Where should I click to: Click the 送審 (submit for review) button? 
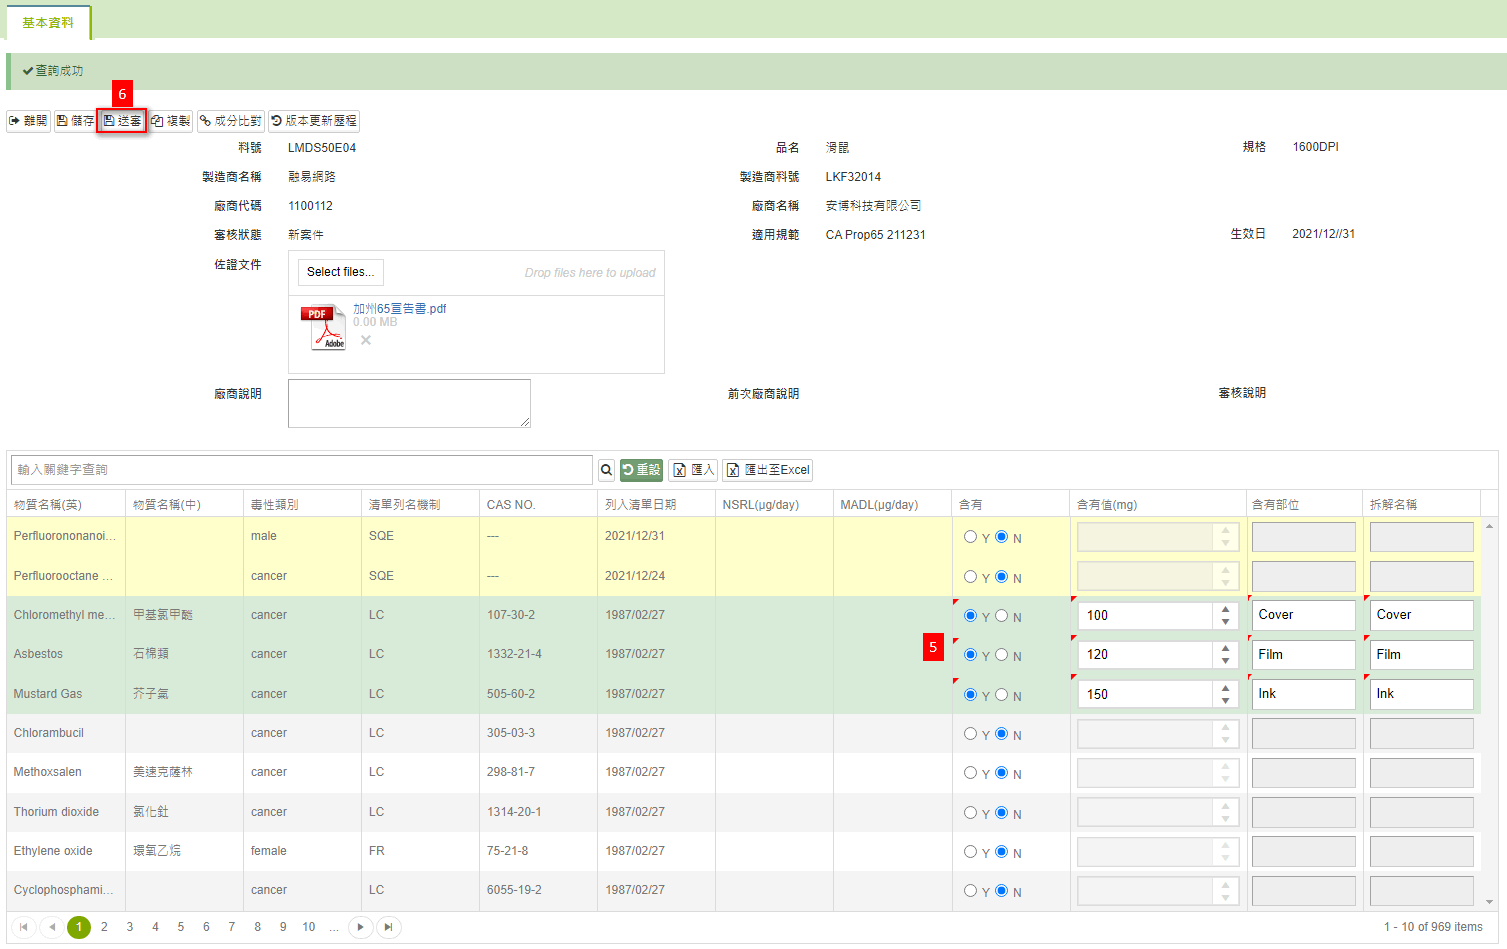pyautogui.click(x=122, y=121)
